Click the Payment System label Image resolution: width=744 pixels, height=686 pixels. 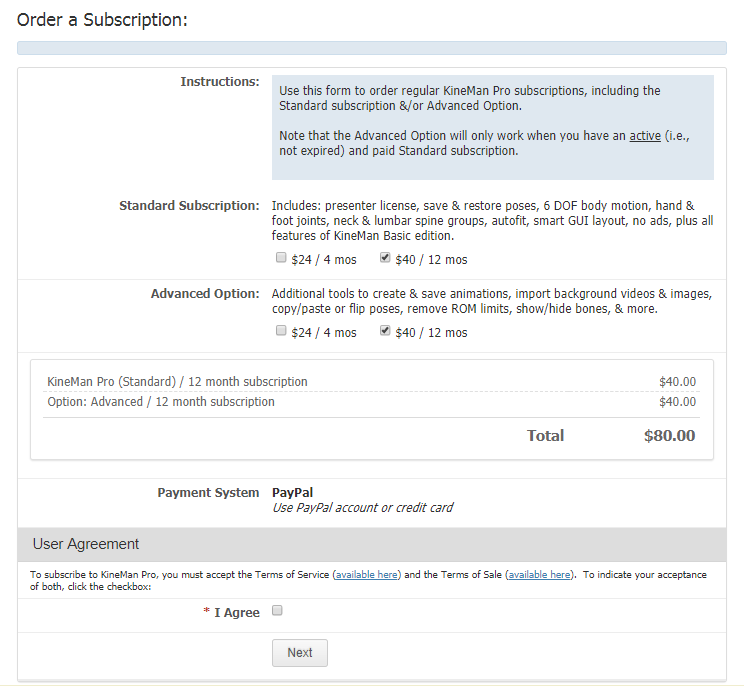pyautogui.click(x=208, y=492)
